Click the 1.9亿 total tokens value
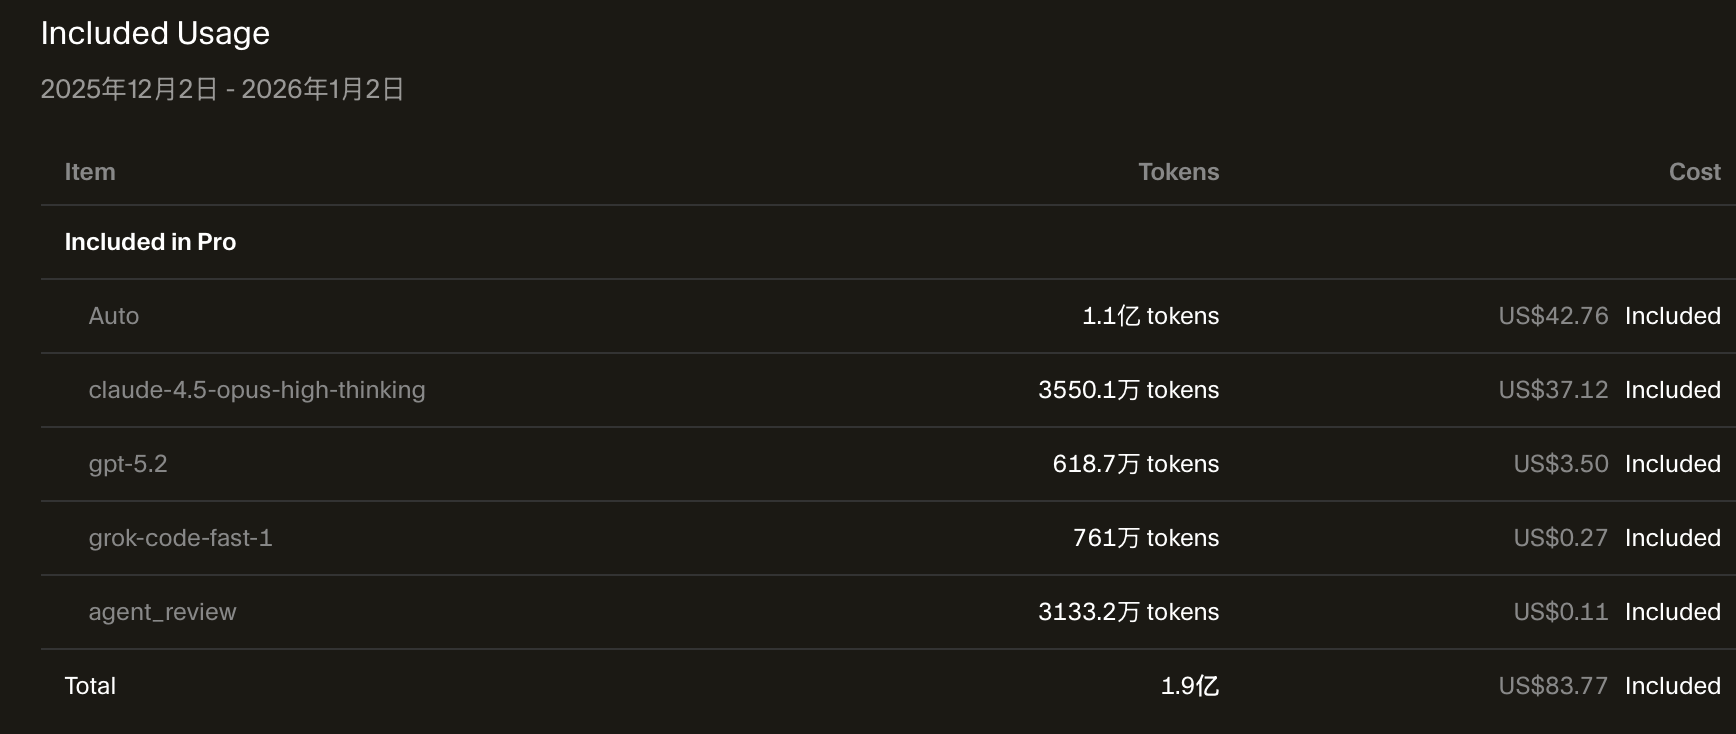The image size is (1736, 734). (1189, 686)
